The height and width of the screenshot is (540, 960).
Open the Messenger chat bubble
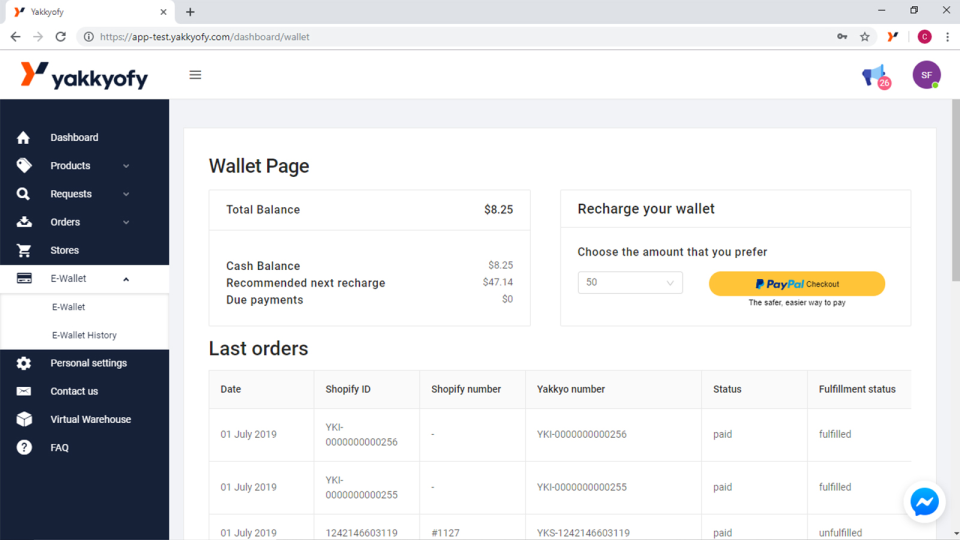point(924,502)
